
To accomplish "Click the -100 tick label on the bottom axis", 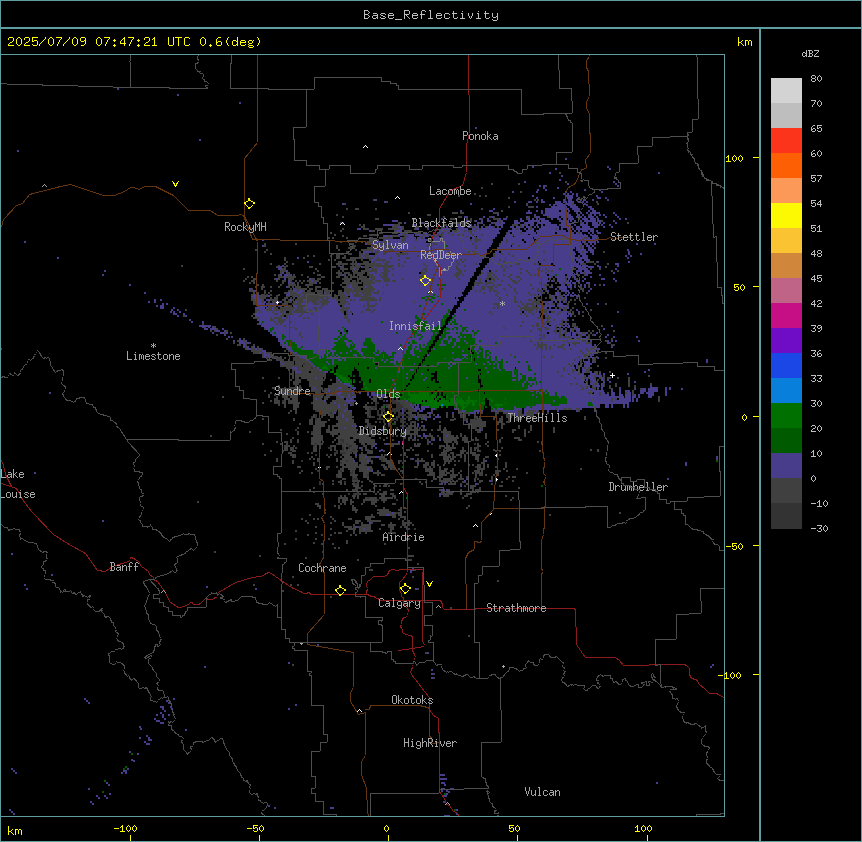I will [x=125, y=828].
